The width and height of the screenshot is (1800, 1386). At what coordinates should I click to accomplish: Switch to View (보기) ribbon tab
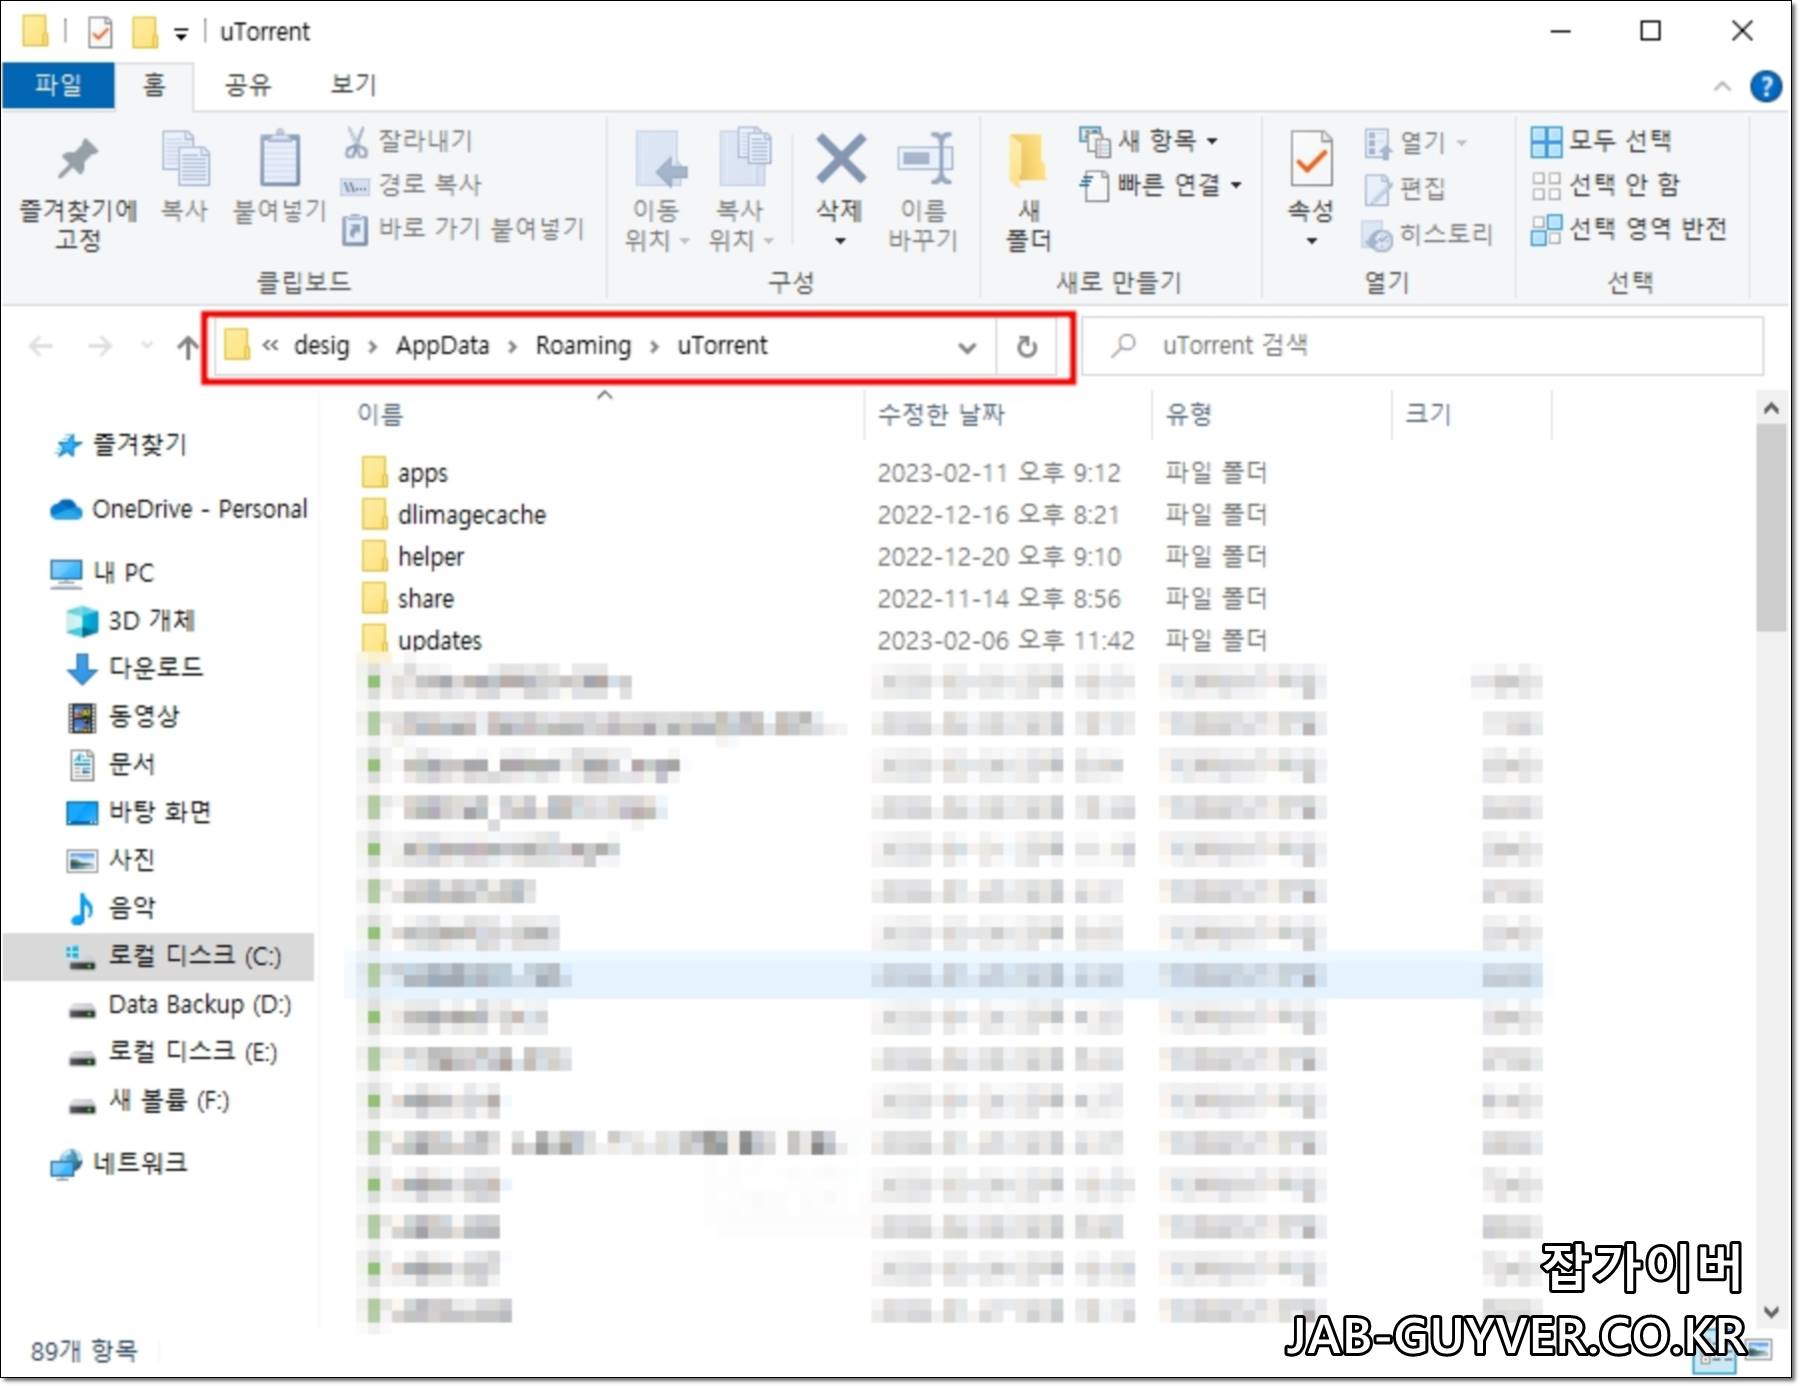pyautogui.click(x=353, y=85)
